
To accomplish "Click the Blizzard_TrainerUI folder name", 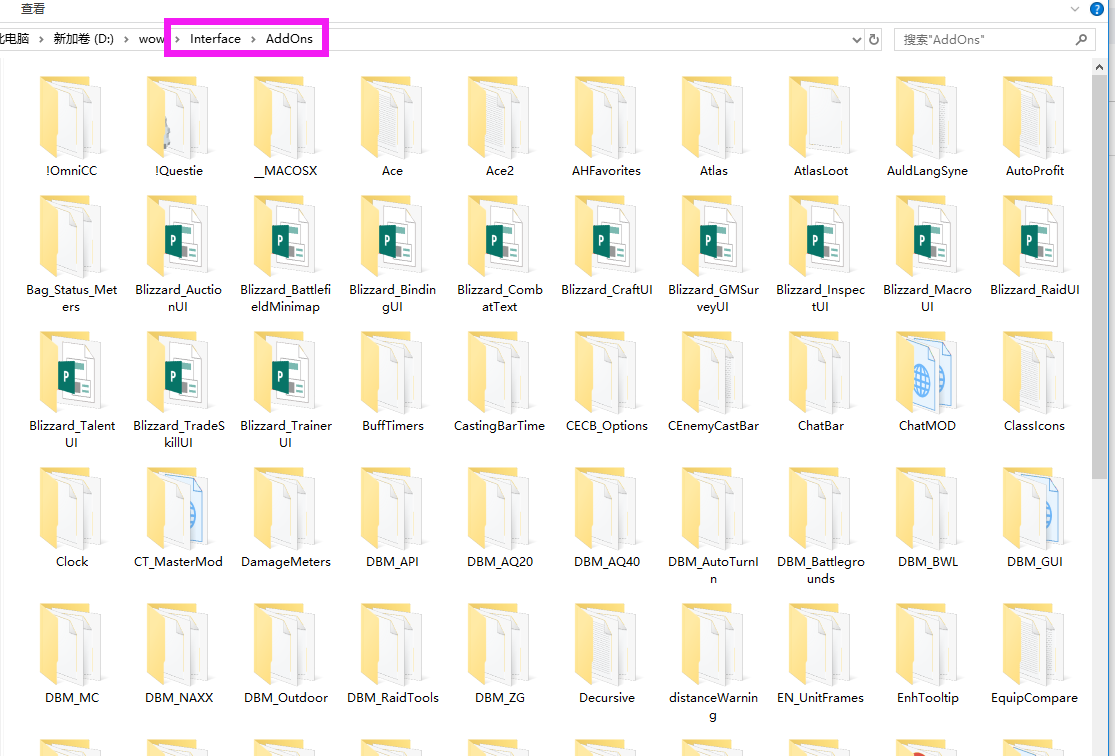I will [x=285, y=434].
